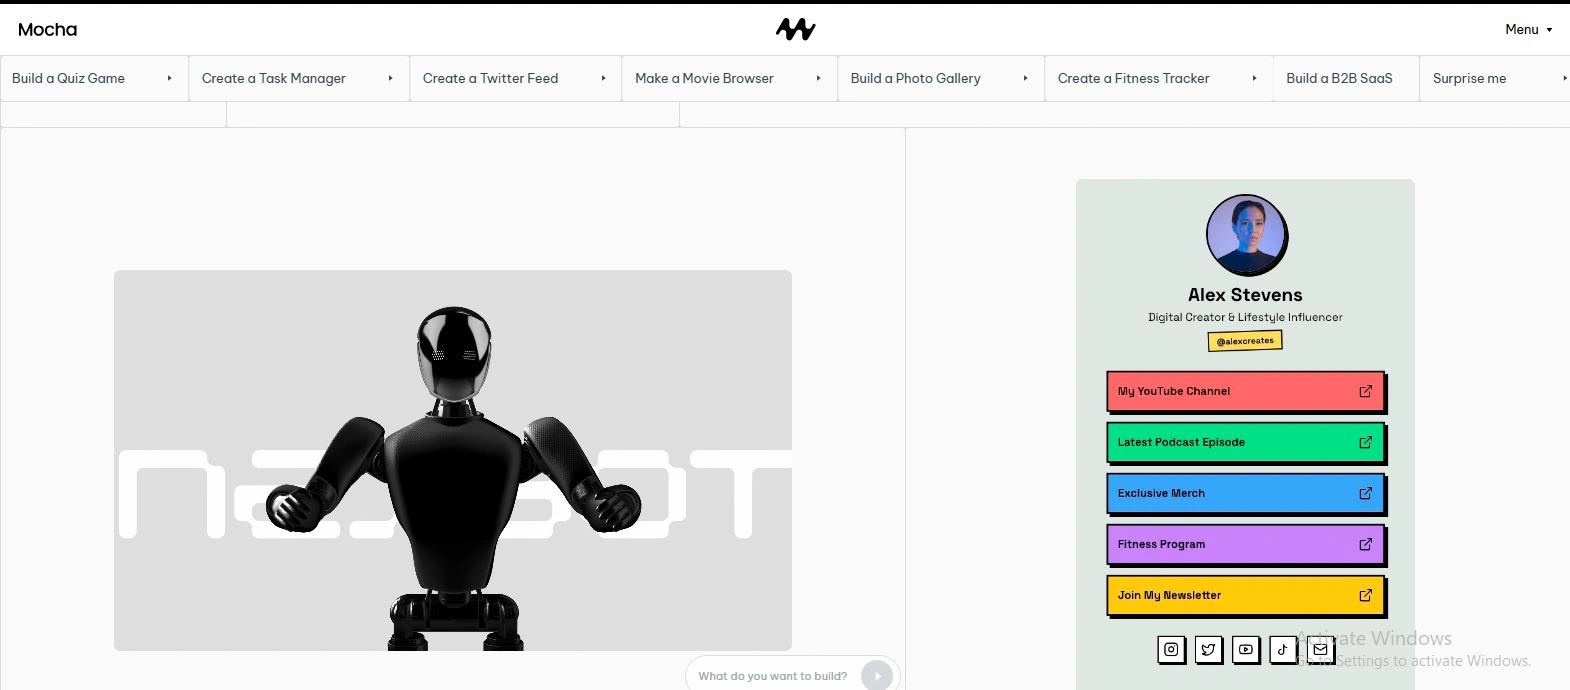This screenshot has height=690, width=1570.
Task: Click the Mocha wave logo icon
Action: click(795, 30)
